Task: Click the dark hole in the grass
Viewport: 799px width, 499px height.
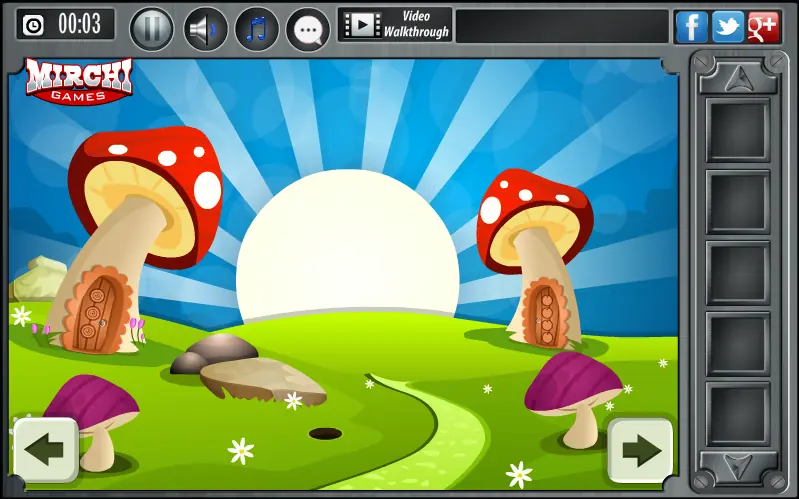Action: click(325, 434)
